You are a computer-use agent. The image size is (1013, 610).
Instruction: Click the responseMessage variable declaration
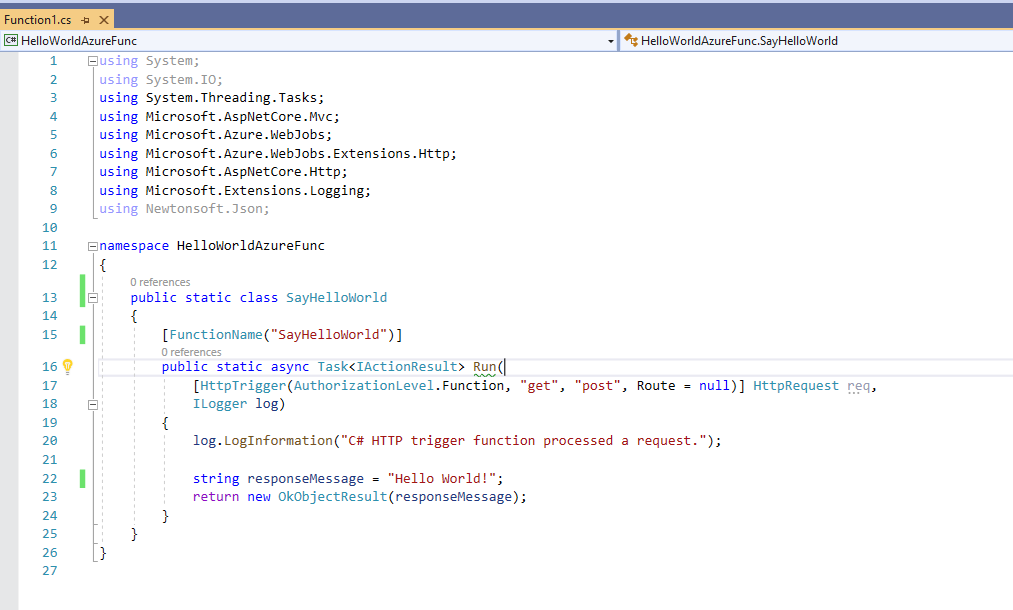(306, 479)
